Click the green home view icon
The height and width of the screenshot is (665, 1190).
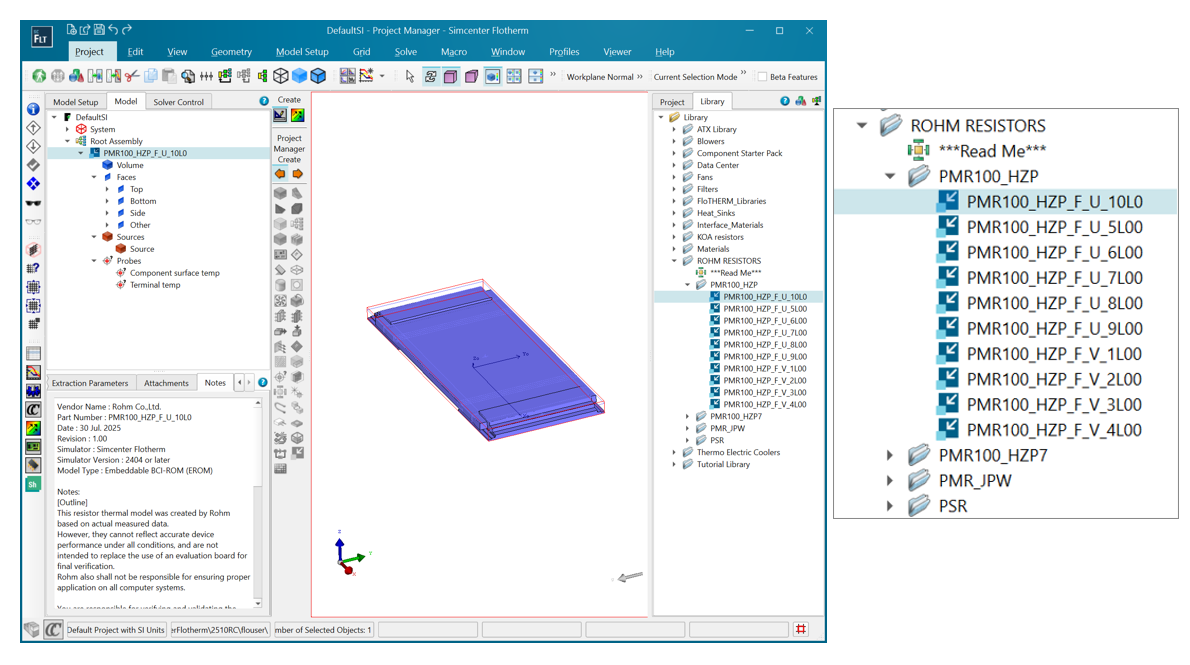point(41,75)
